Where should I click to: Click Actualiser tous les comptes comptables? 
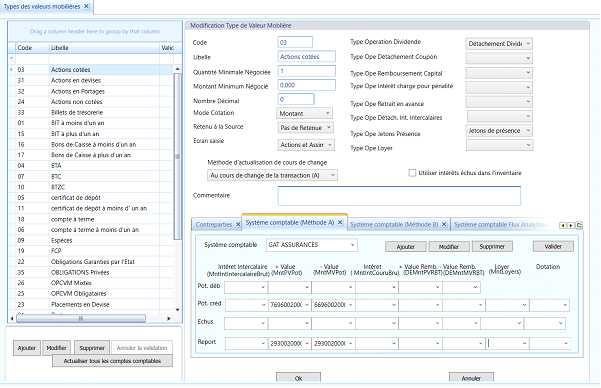pos(112,361)
